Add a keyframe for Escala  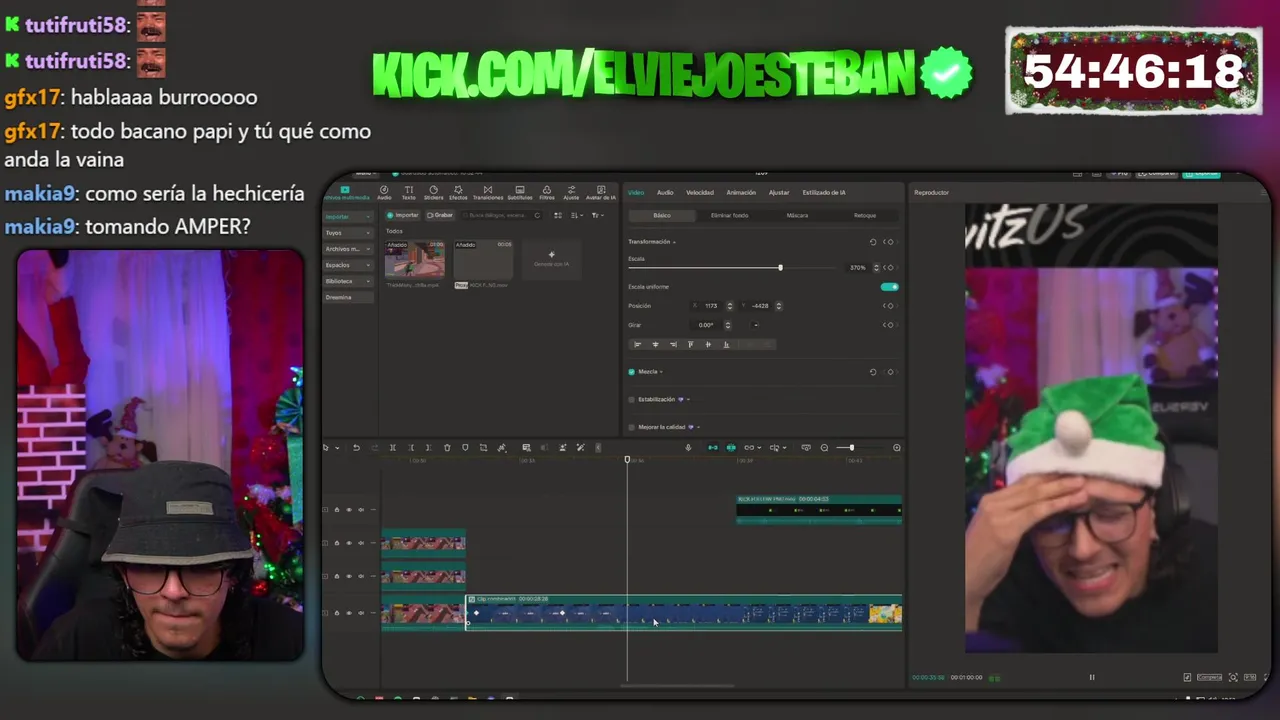[x=890, y=268]
